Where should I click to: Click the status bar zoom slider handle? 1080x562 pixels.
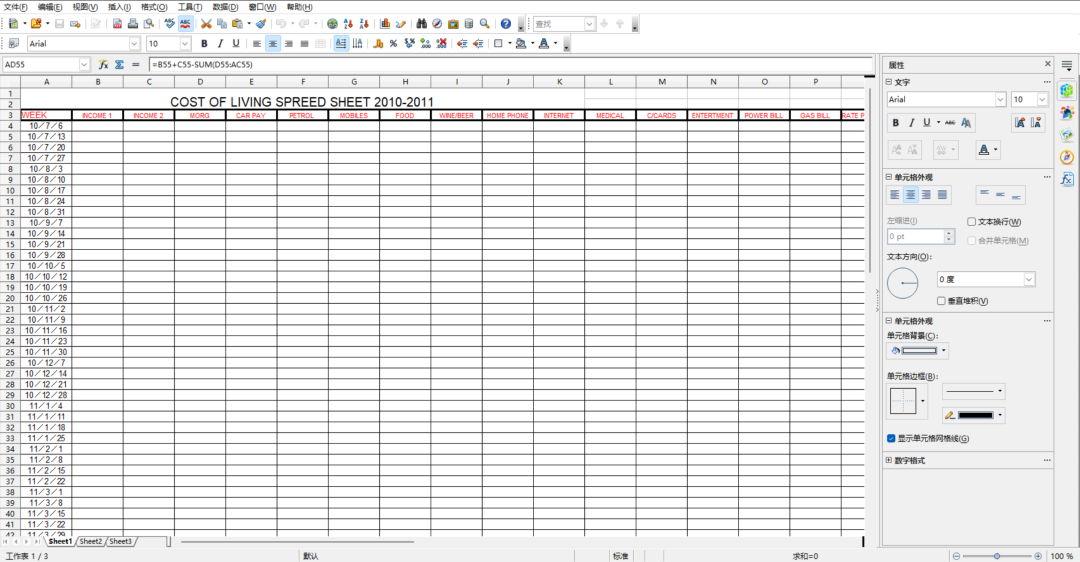(x=997, y=556)
